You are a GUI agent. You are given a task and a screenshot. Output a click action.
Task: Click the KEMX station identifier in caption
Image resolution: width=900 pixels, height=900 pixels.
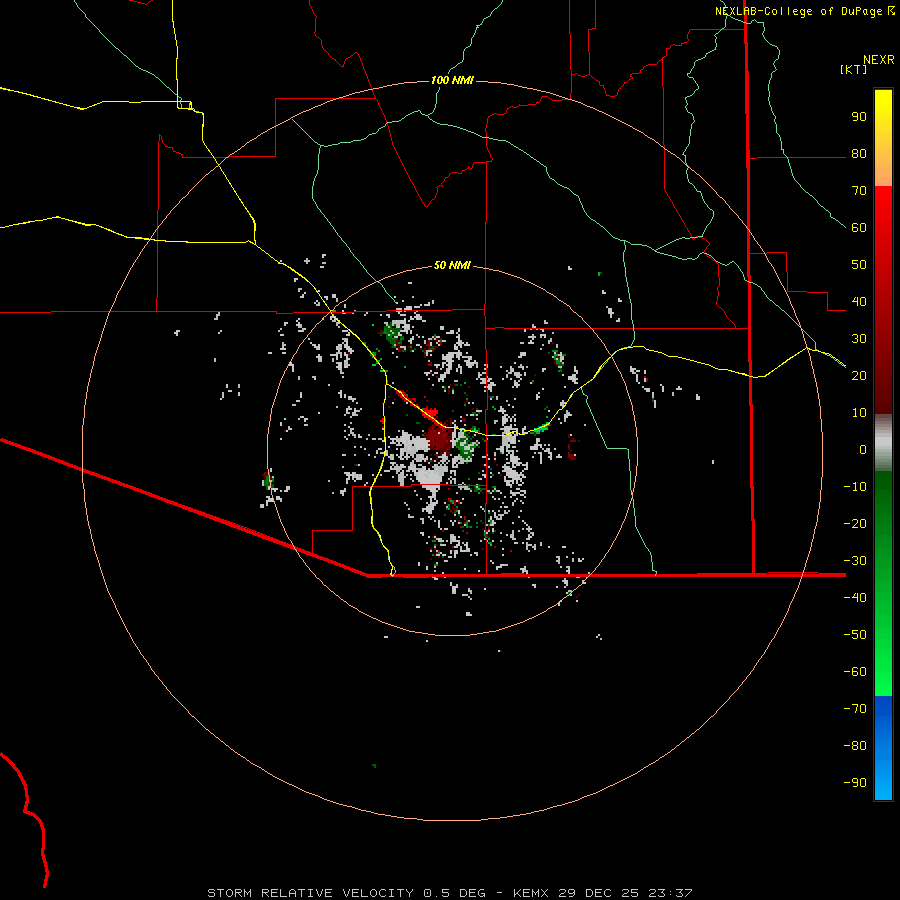tap(531, 893)
